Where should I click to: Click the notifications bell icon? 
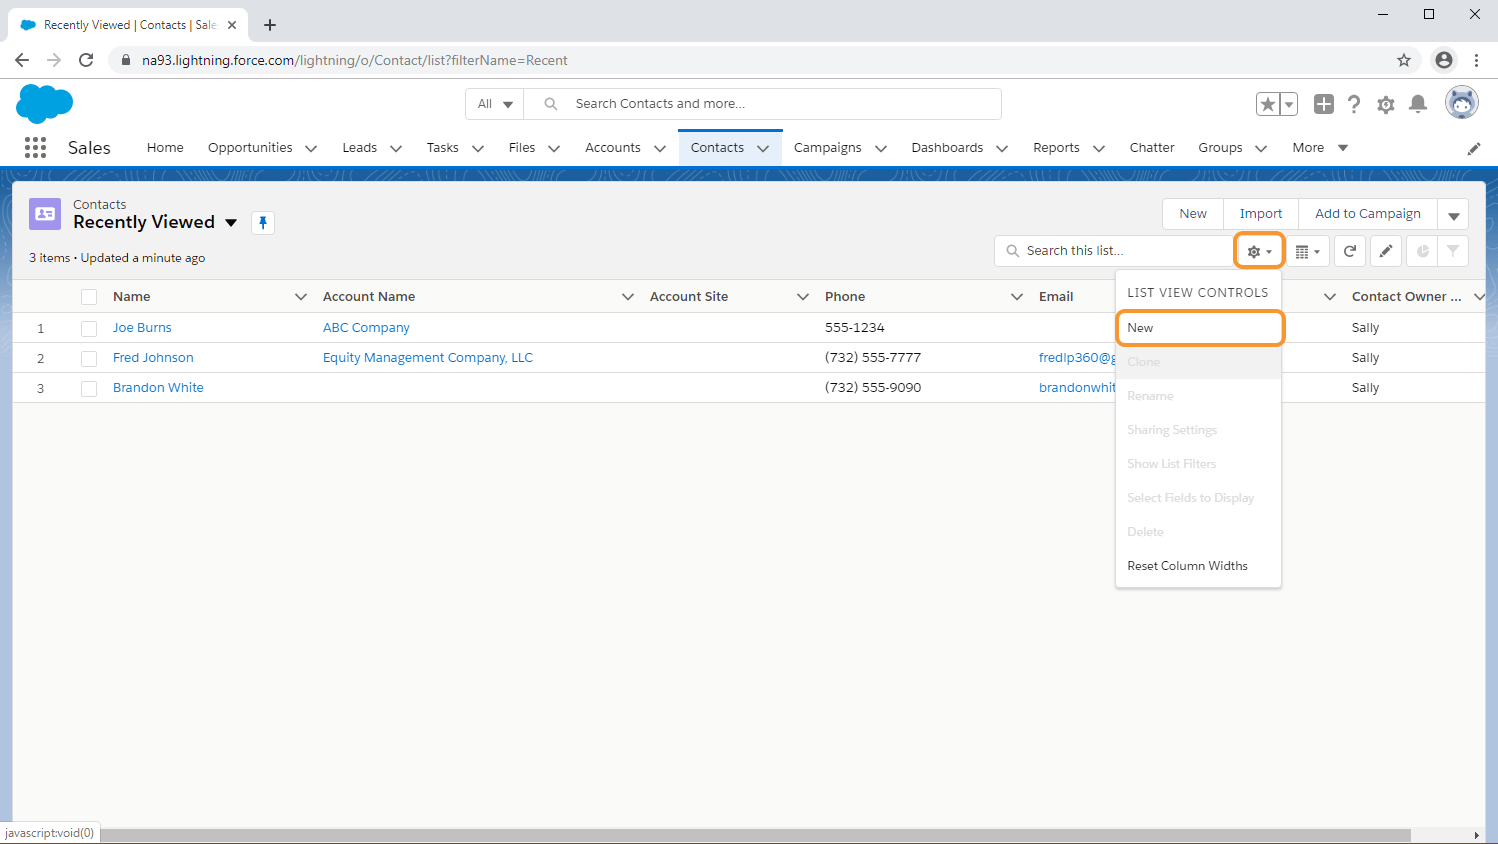1417,104
